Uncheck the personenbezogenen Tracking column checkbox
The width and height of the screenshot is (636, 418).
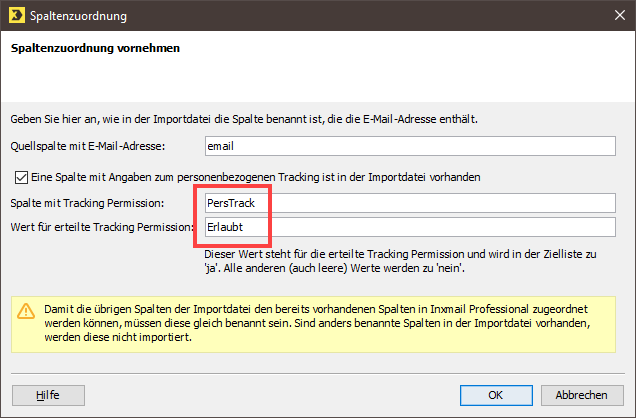pos(21,178)
